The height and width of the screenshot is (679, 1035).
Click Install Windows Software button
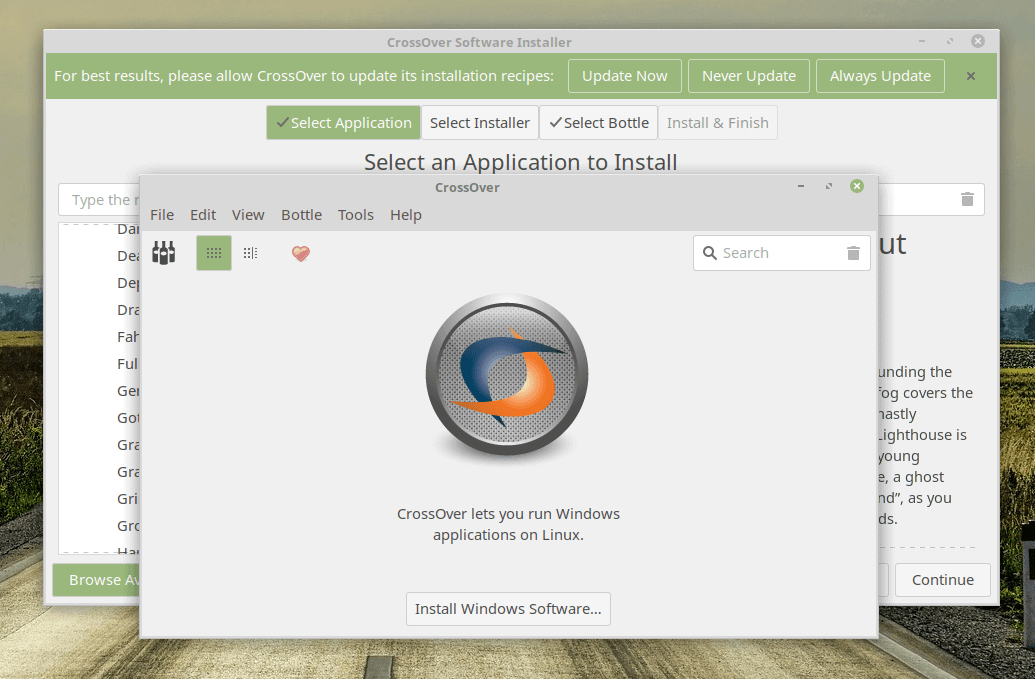[x=508, y=608]
